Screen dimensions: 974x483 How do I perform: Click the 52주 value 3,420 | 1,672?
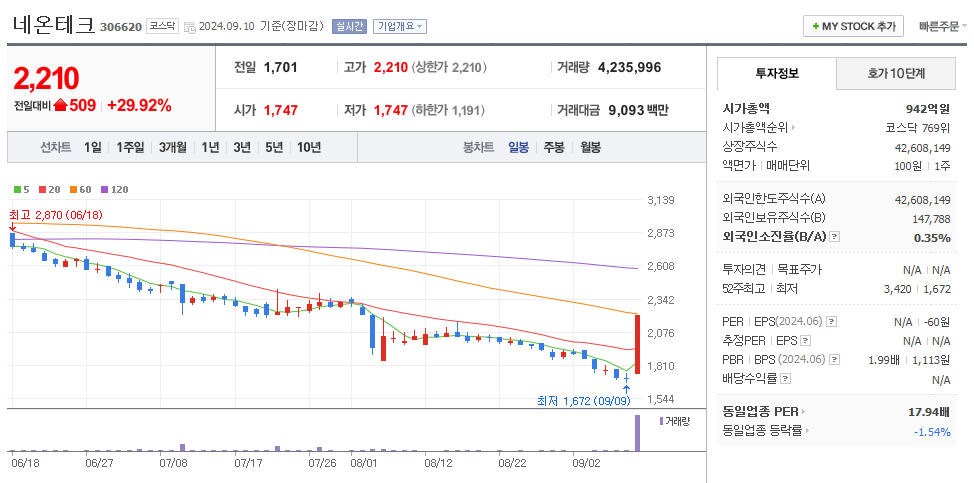pyautogui.click(x=919, y=289)
